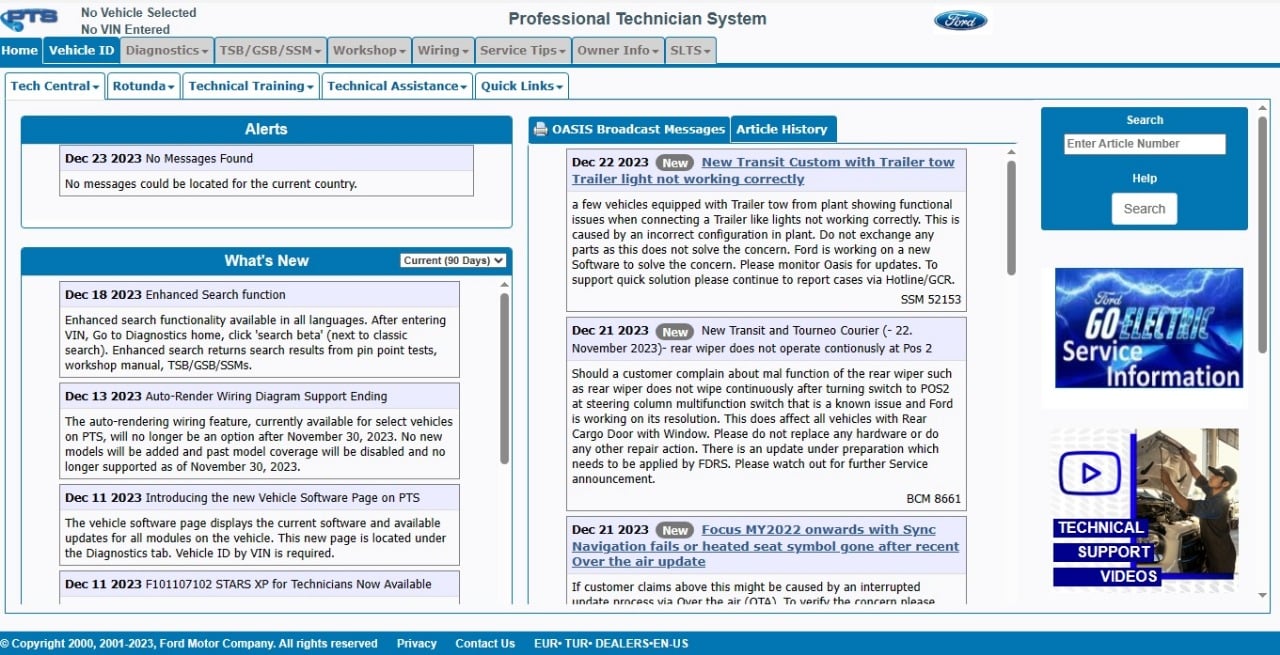Click the Help link in search panel

pyautogui.click(x=1144, y=179)
